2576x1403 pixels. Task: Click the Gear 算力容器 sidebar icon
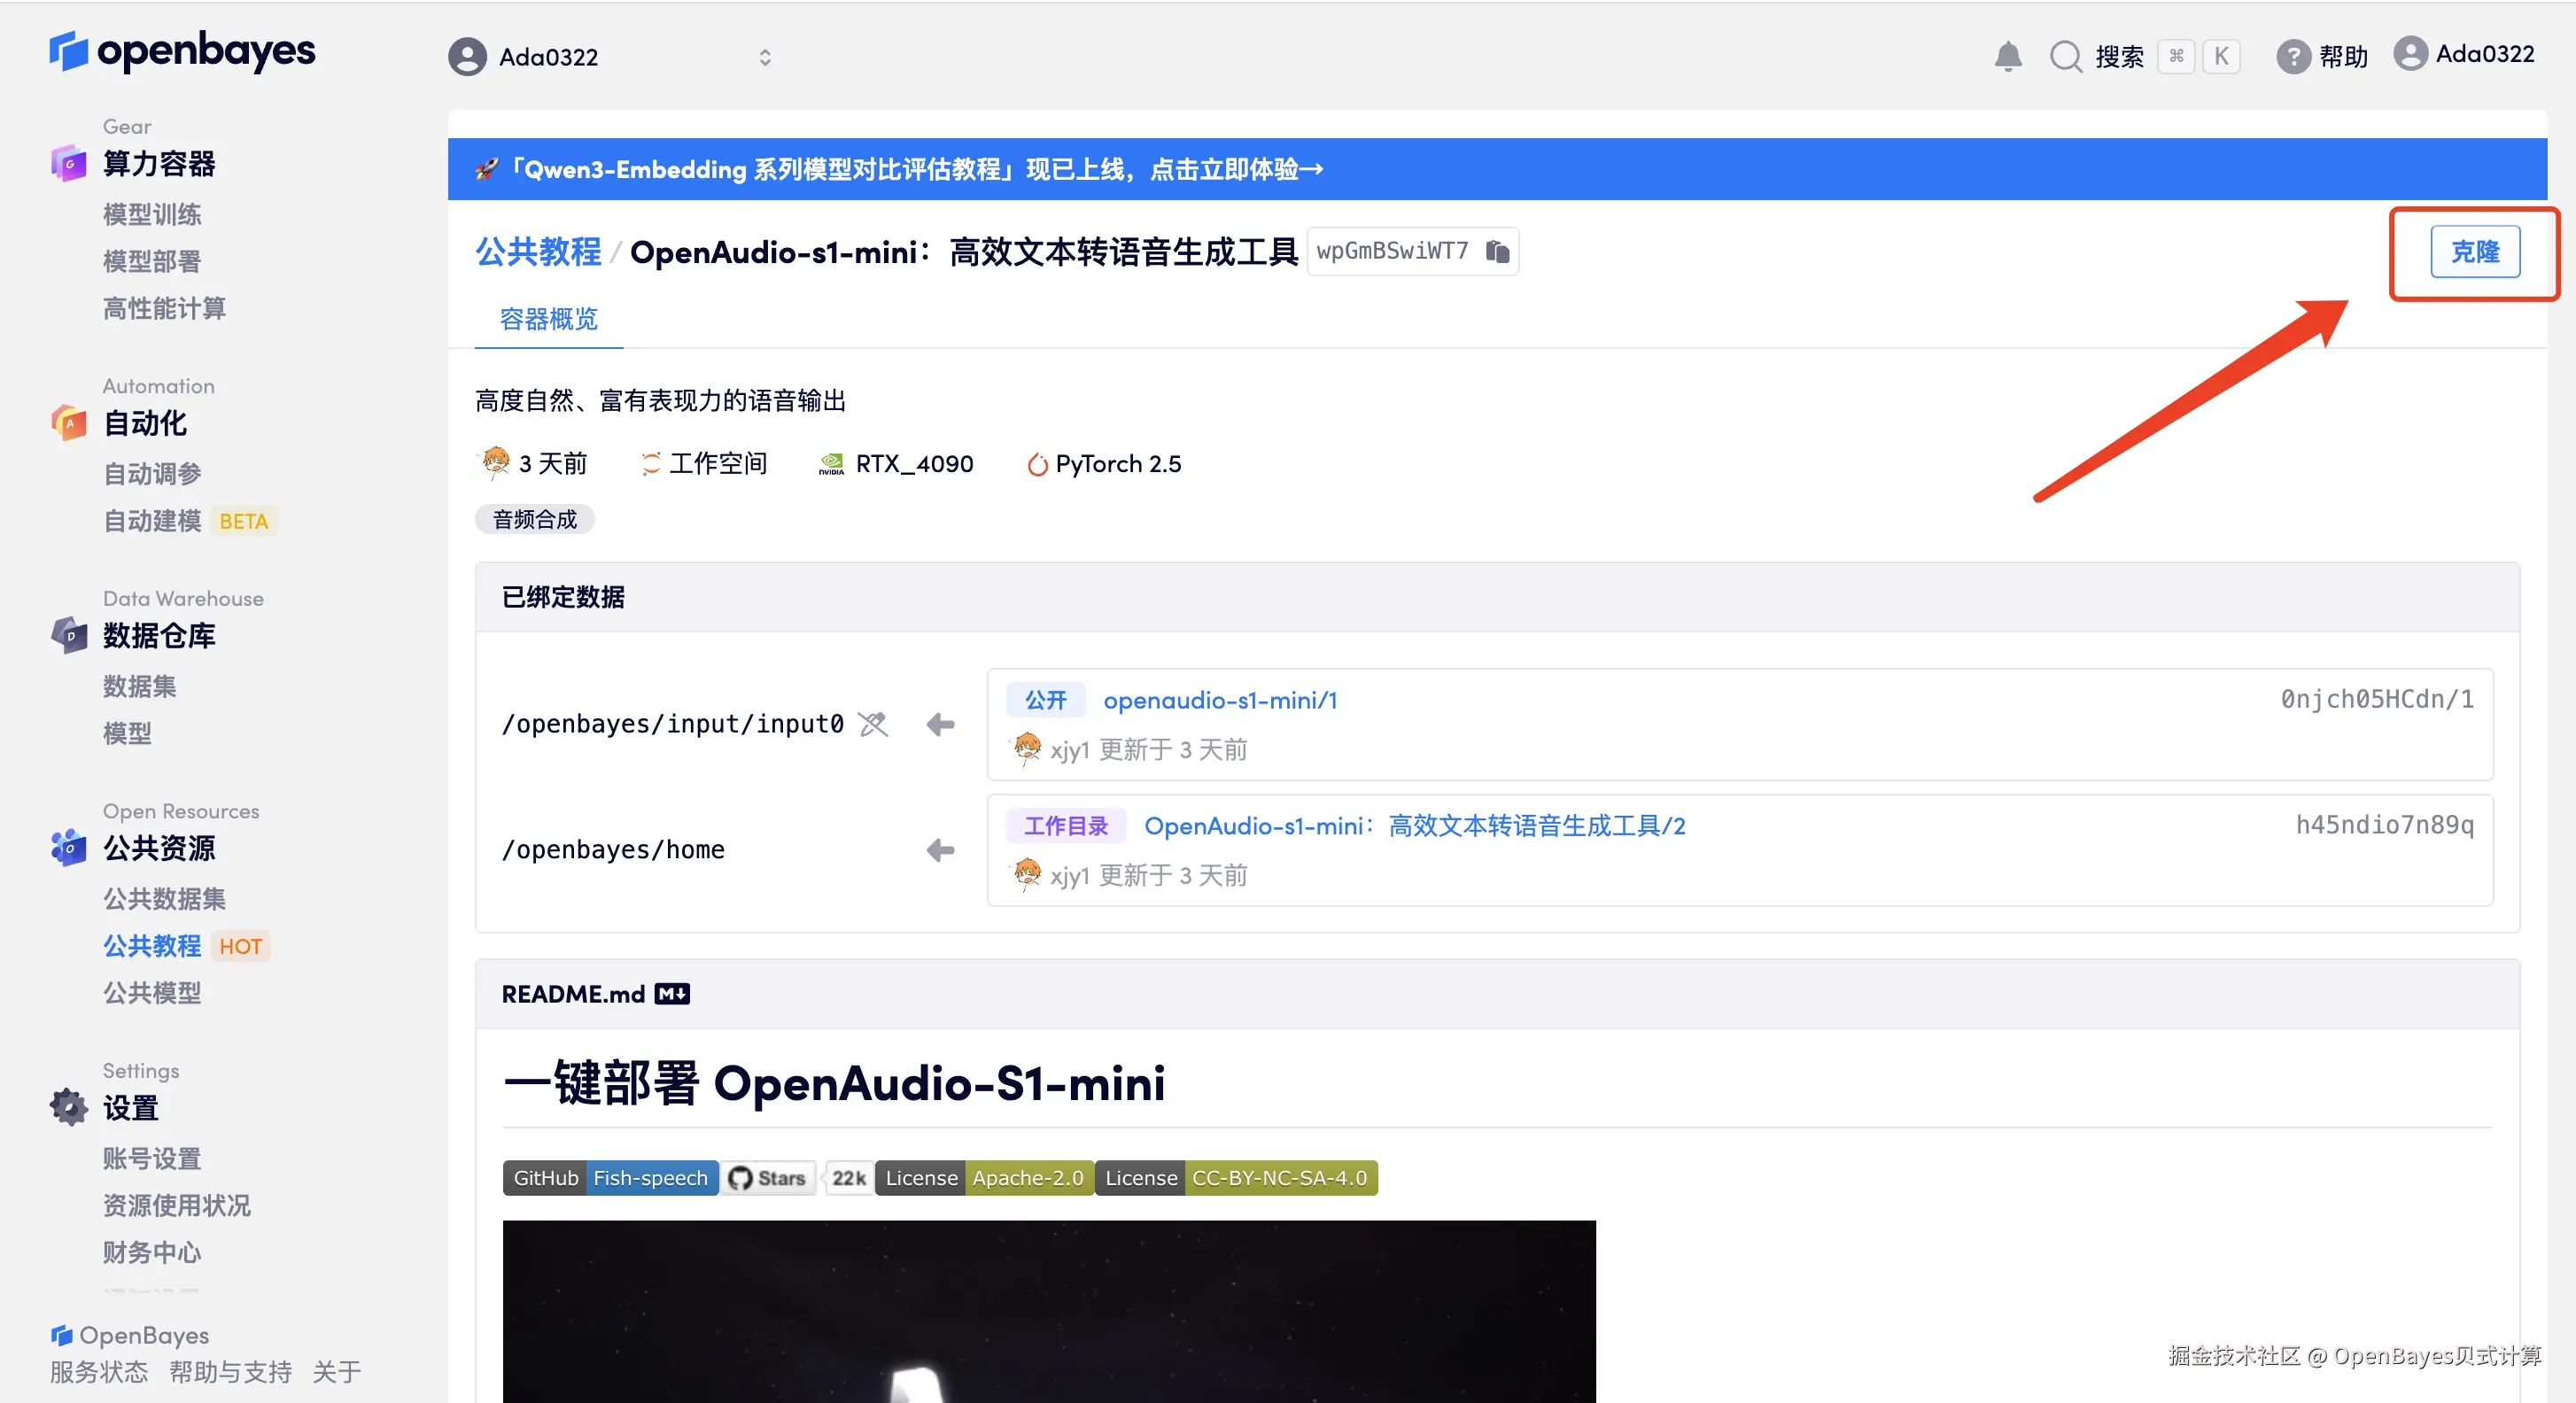click(69, 163)
